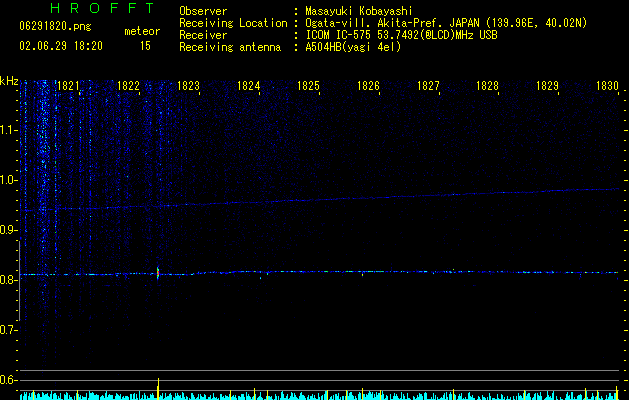Click the Observer label
The height and width of the screenshot is (400, 629).
coord(203,11)
